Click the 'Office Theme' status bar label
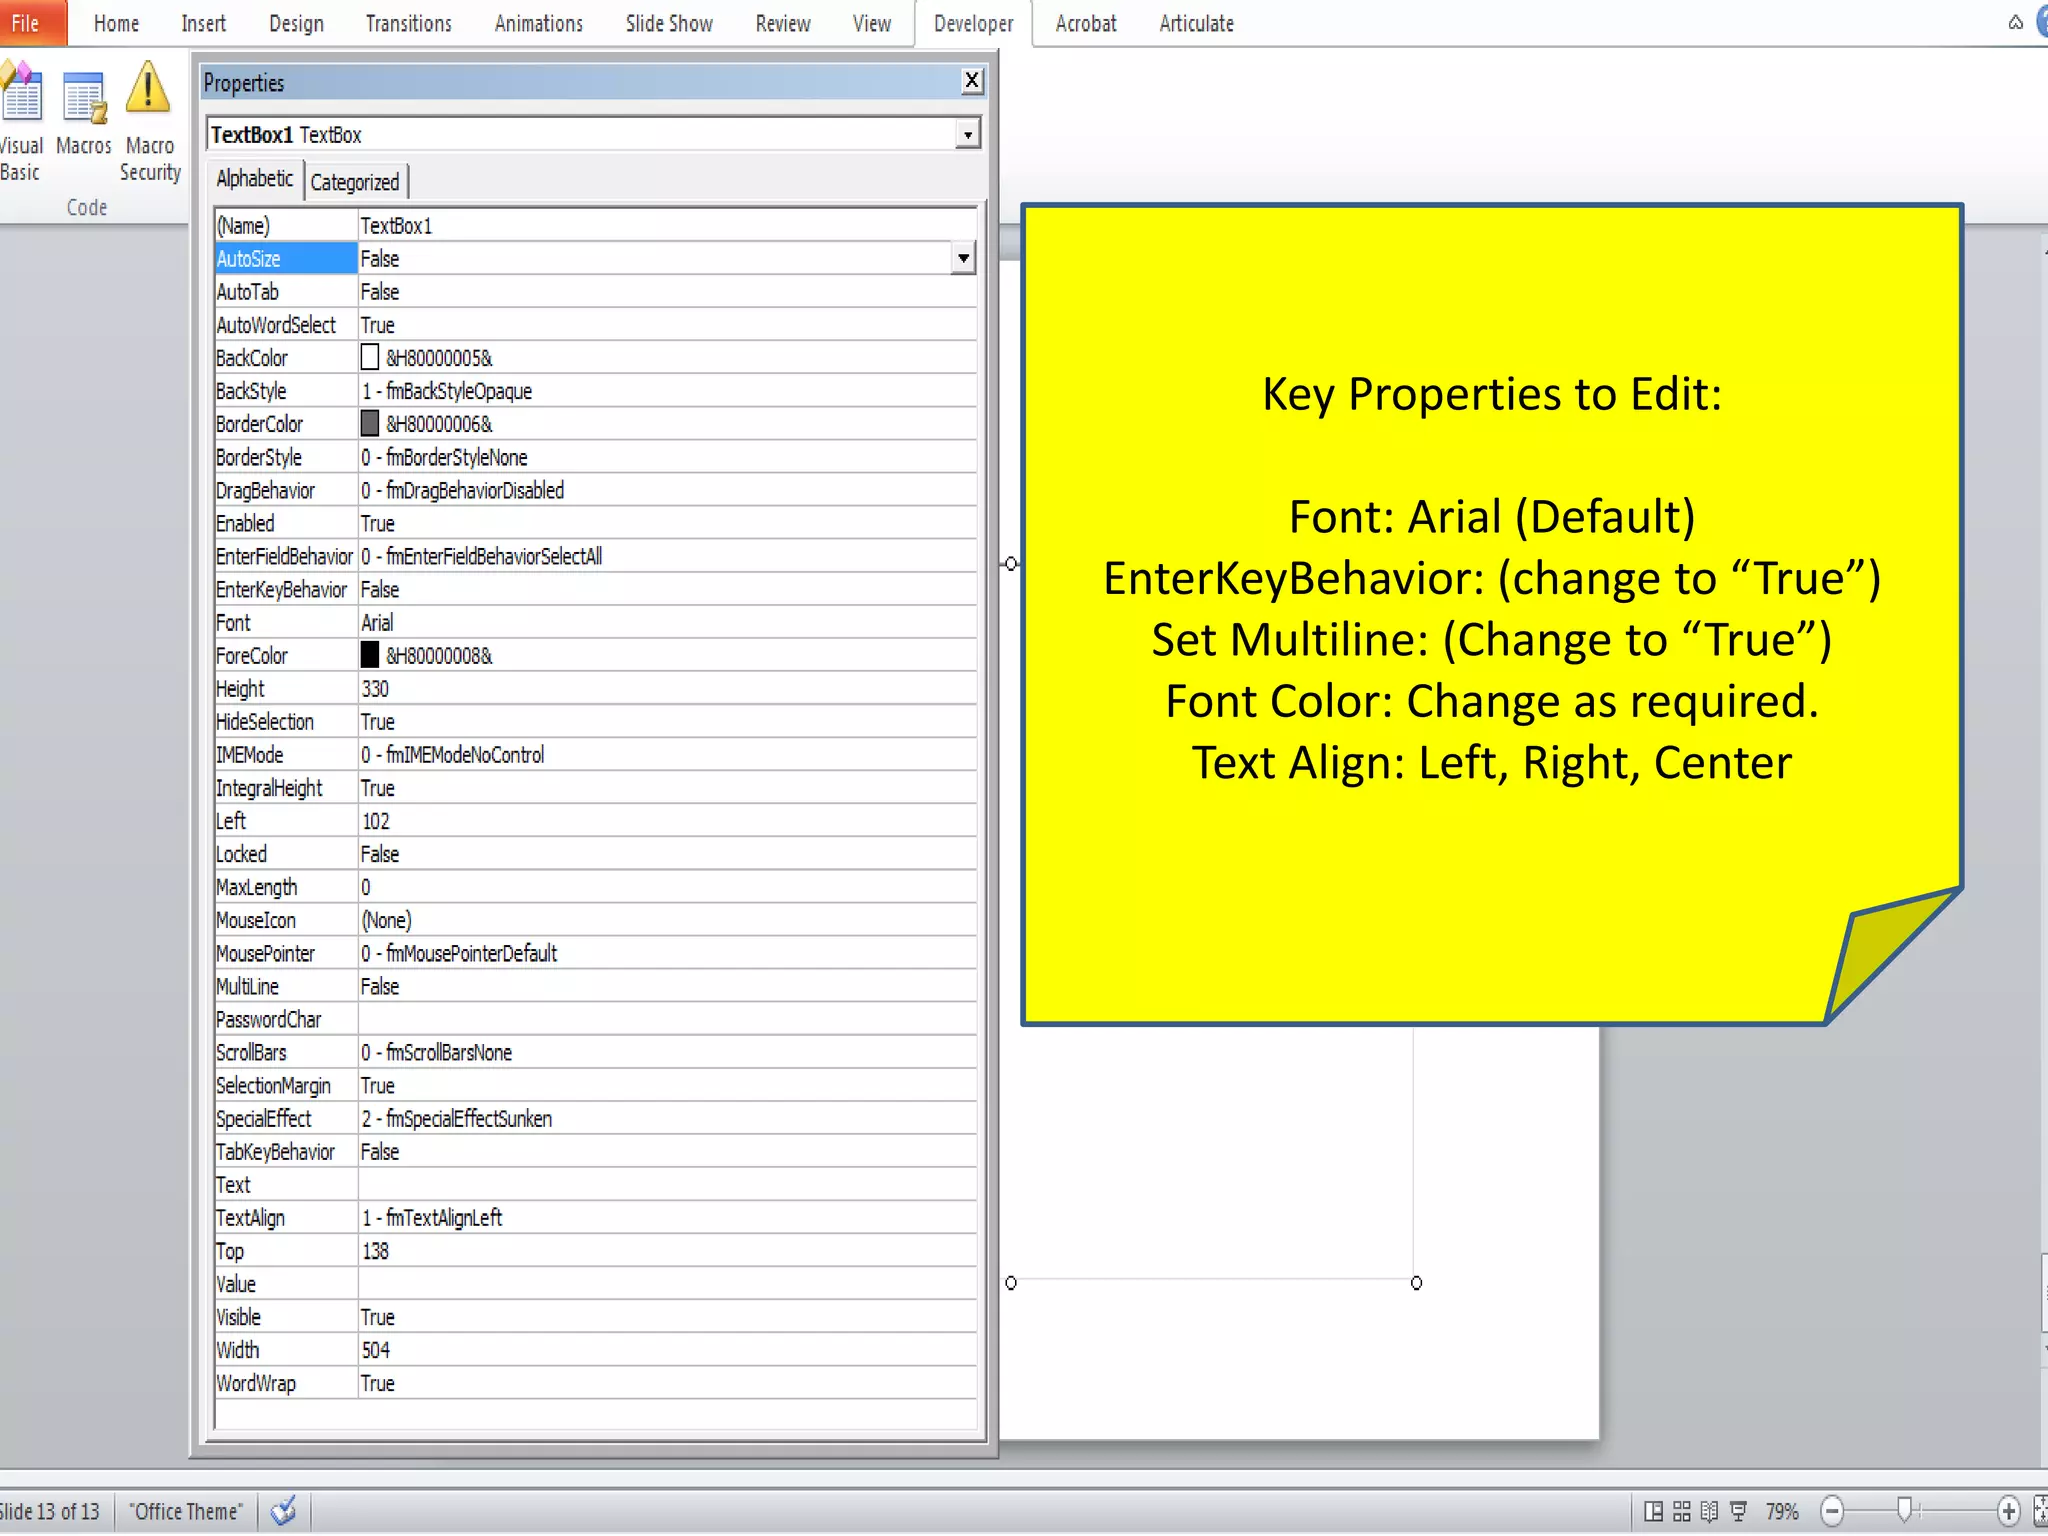This screenshot has width=2048, height=1536. pos(186,1511)
